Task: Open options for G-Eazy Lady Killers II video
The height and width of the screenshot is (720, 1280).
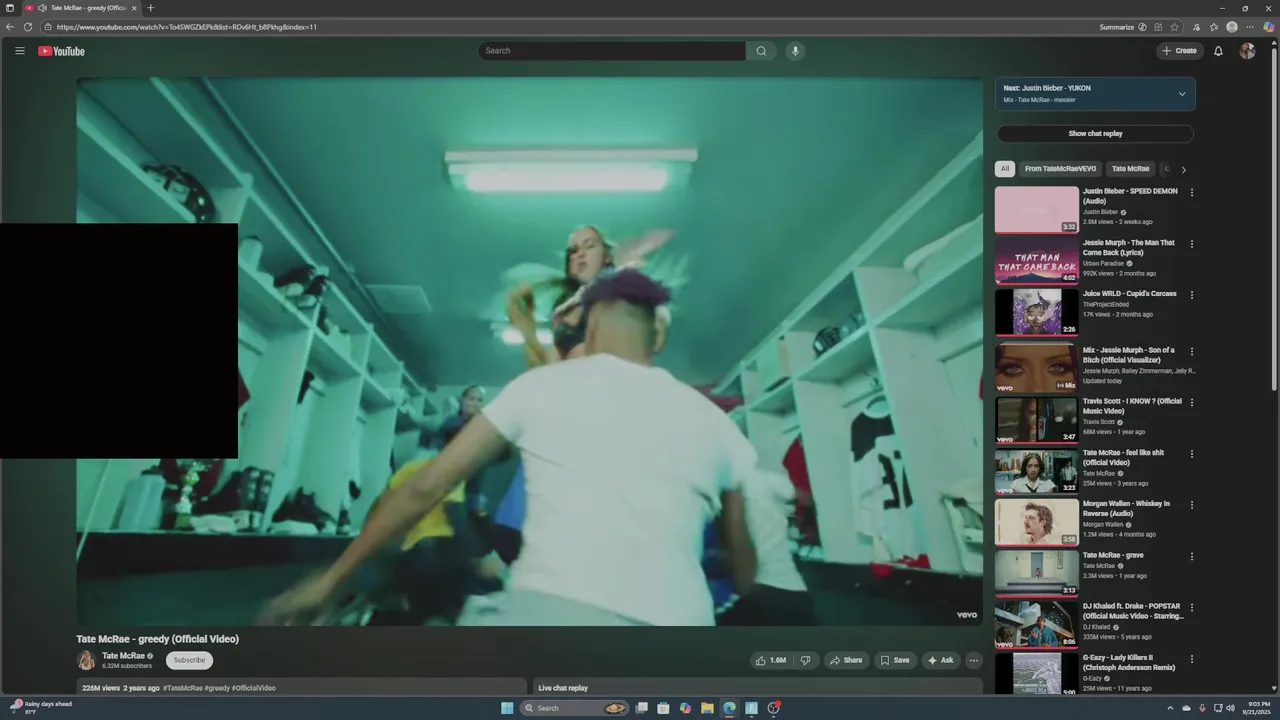Action: (1191, 659)
